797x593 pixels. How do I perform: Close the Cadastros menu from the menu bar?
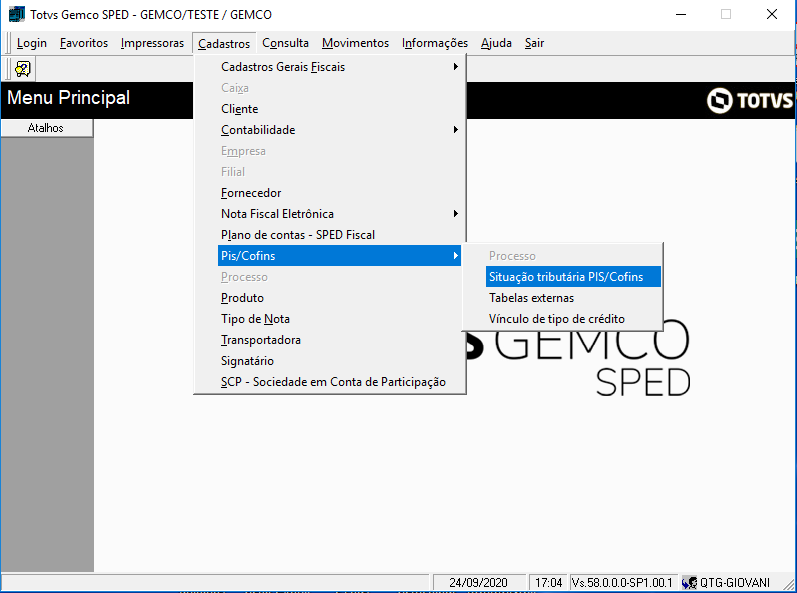(224, 44)
